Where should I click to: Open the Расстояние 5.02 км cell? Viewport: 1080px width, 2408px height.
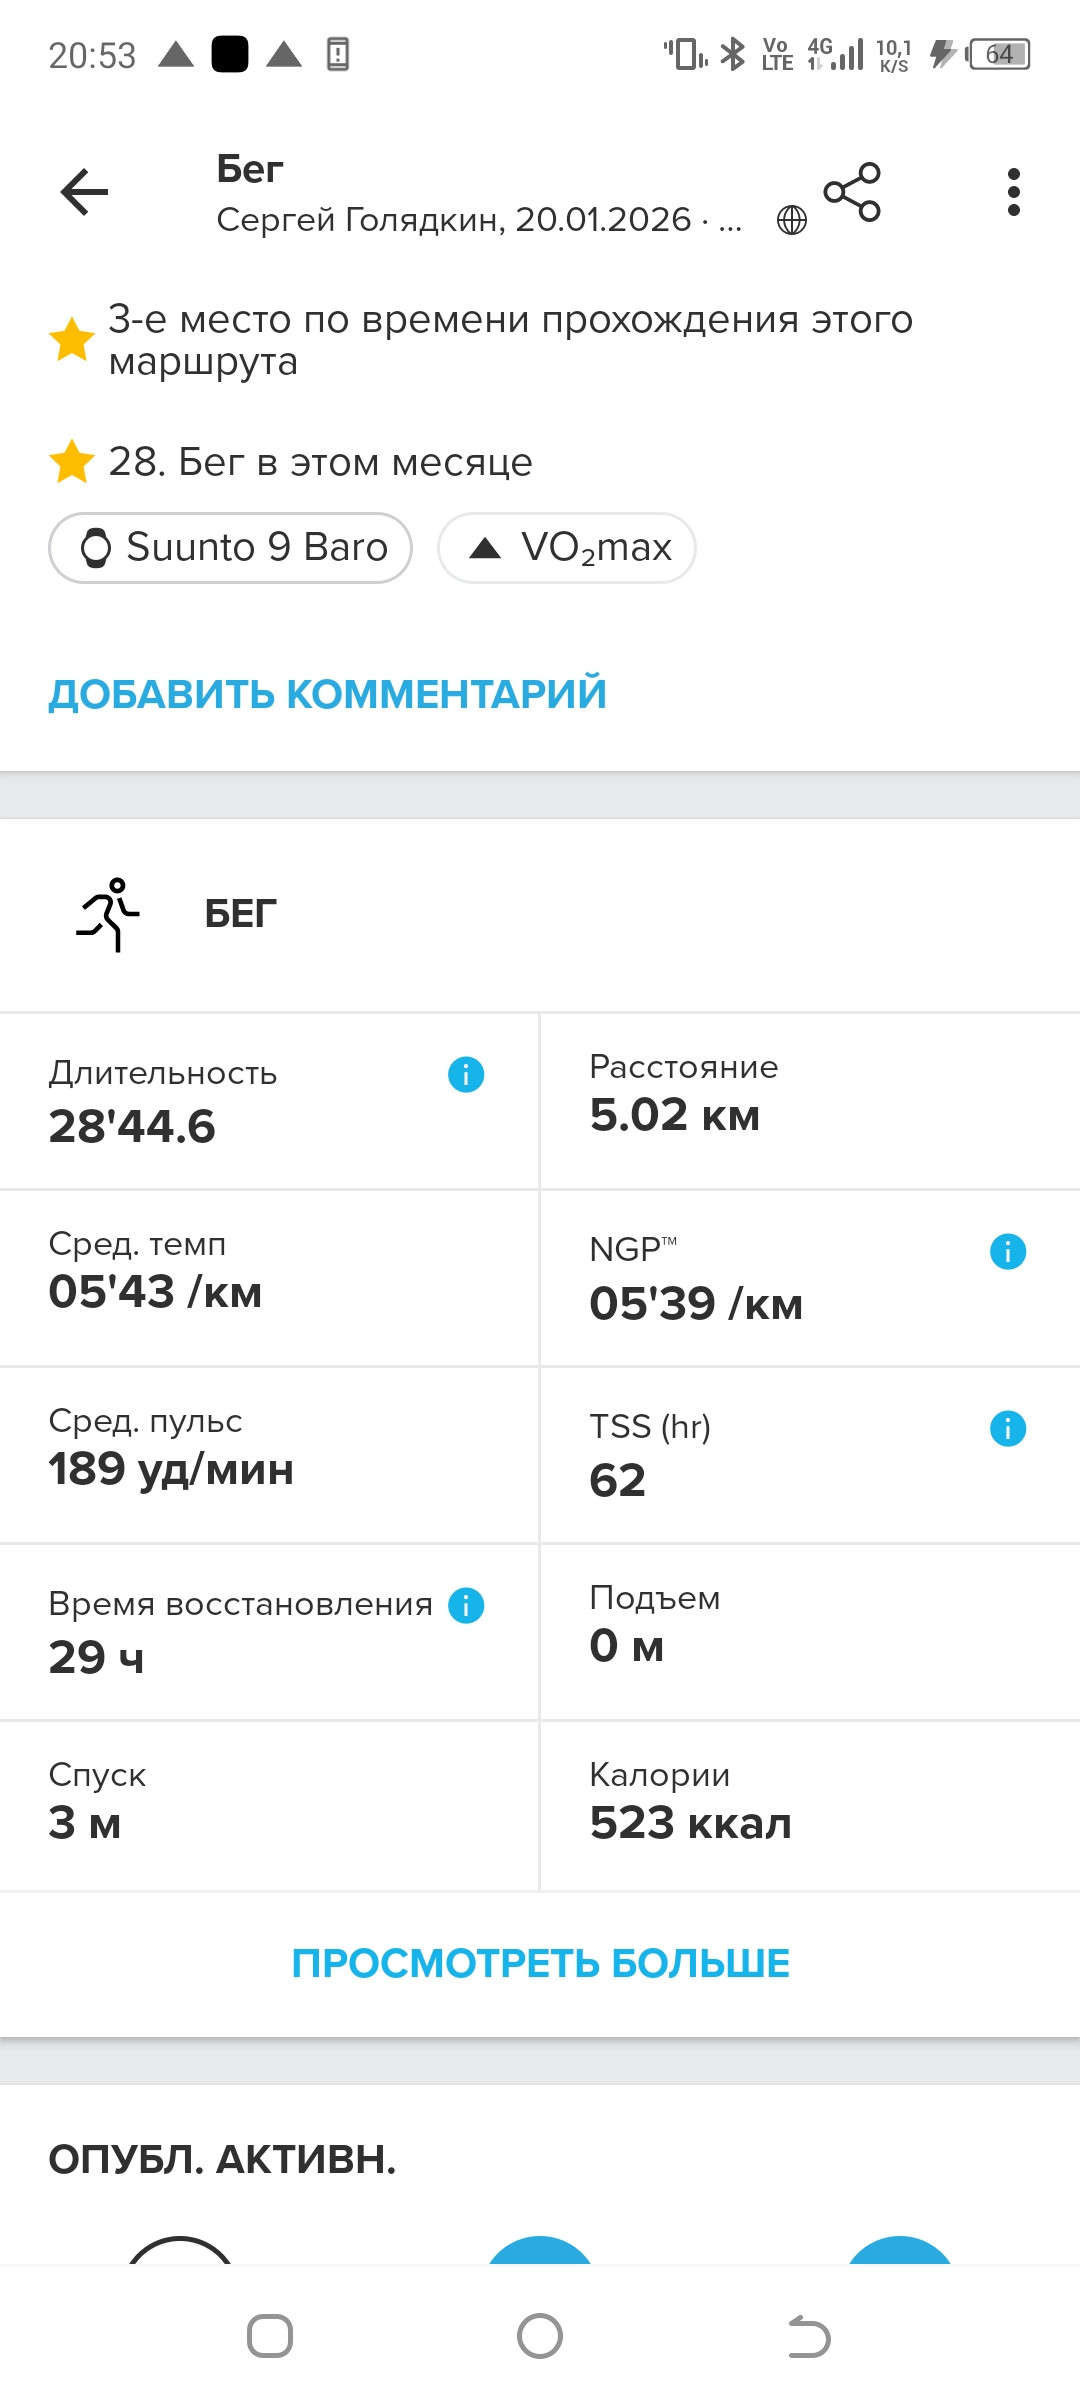[810, 1101]
